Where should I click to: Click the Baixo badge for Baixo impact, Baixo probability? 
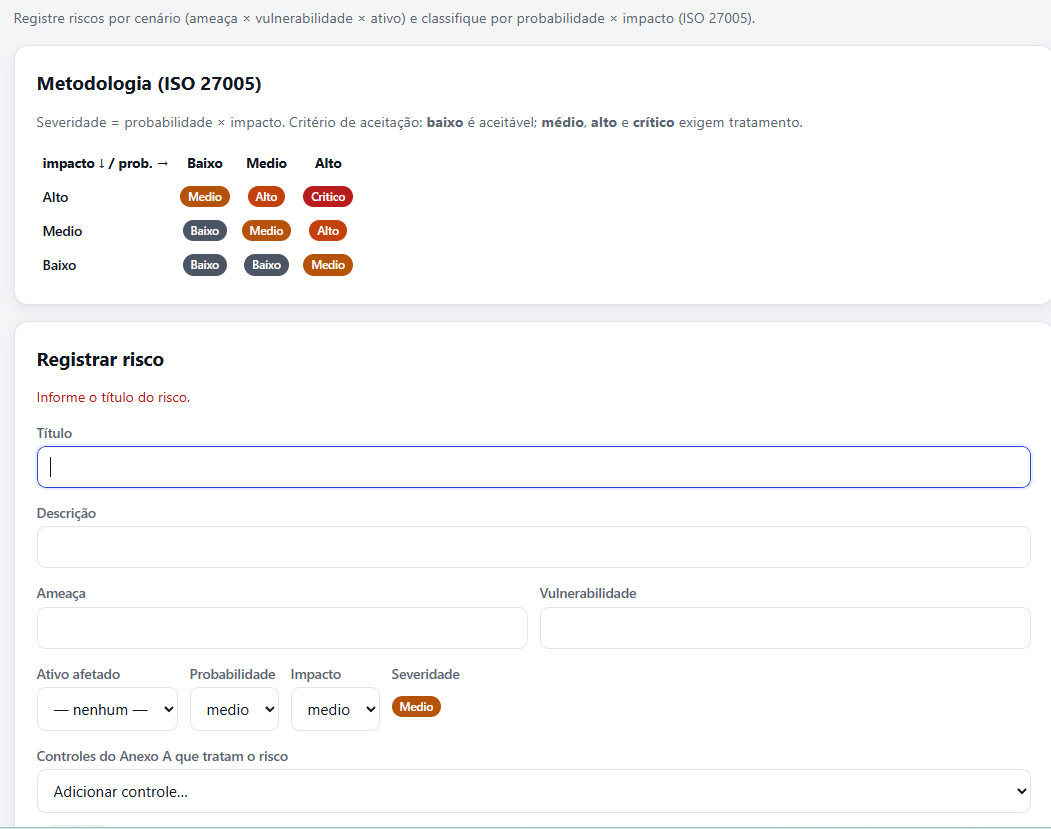[205, 265]
